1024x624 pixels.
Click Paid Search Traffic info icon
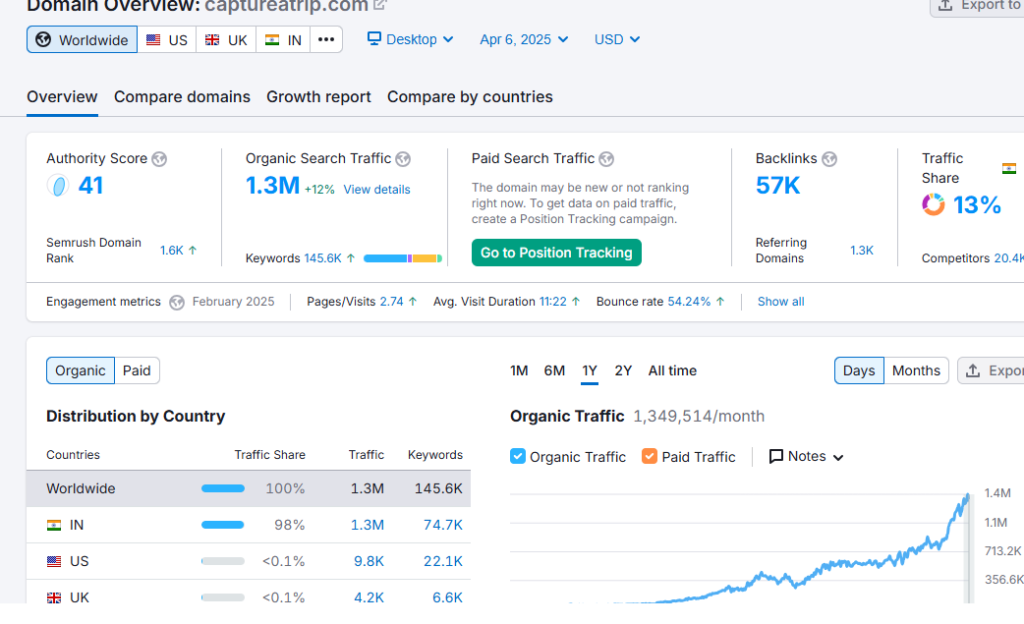(x=607, y=159)
